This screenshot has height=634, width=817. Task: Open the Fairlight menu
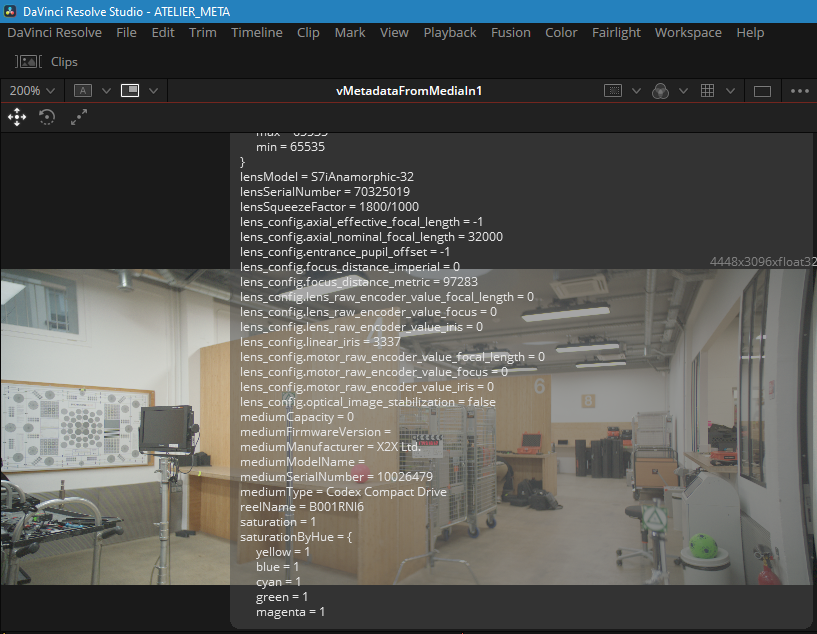(x=616, y=32)
